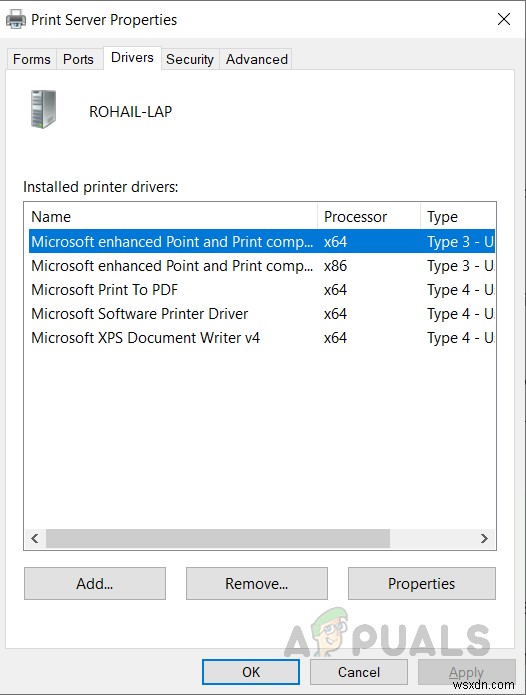Click the Type column header
526x695 pixels.
pyautogui.click(x=458, y=216)
